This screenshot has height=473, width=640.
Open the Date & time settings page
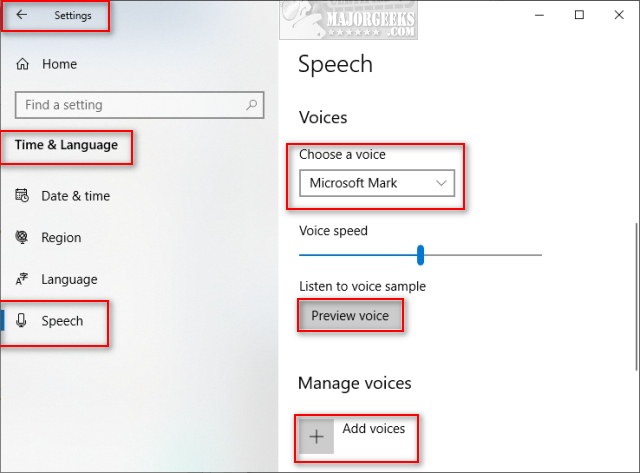(x=75, y=196)
